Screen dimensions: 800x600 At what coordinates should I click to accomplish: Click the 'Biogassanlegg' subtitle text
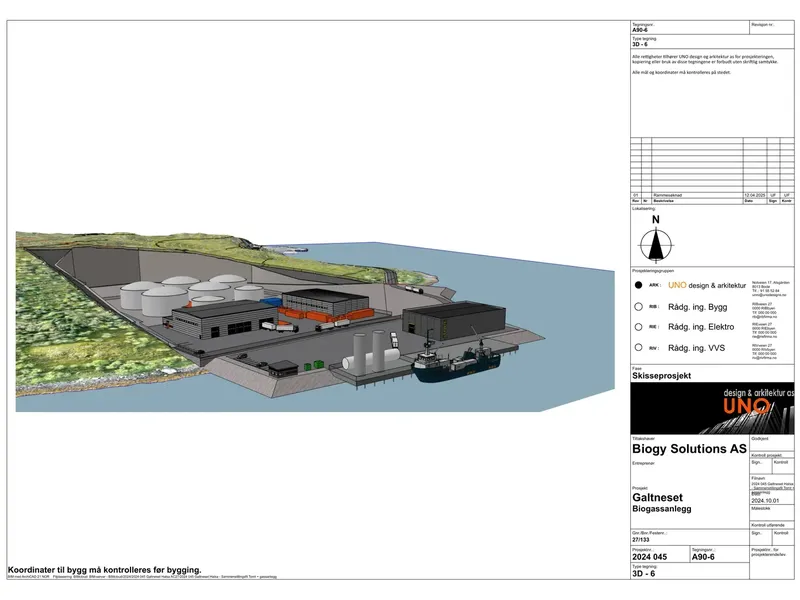[662, 509]
